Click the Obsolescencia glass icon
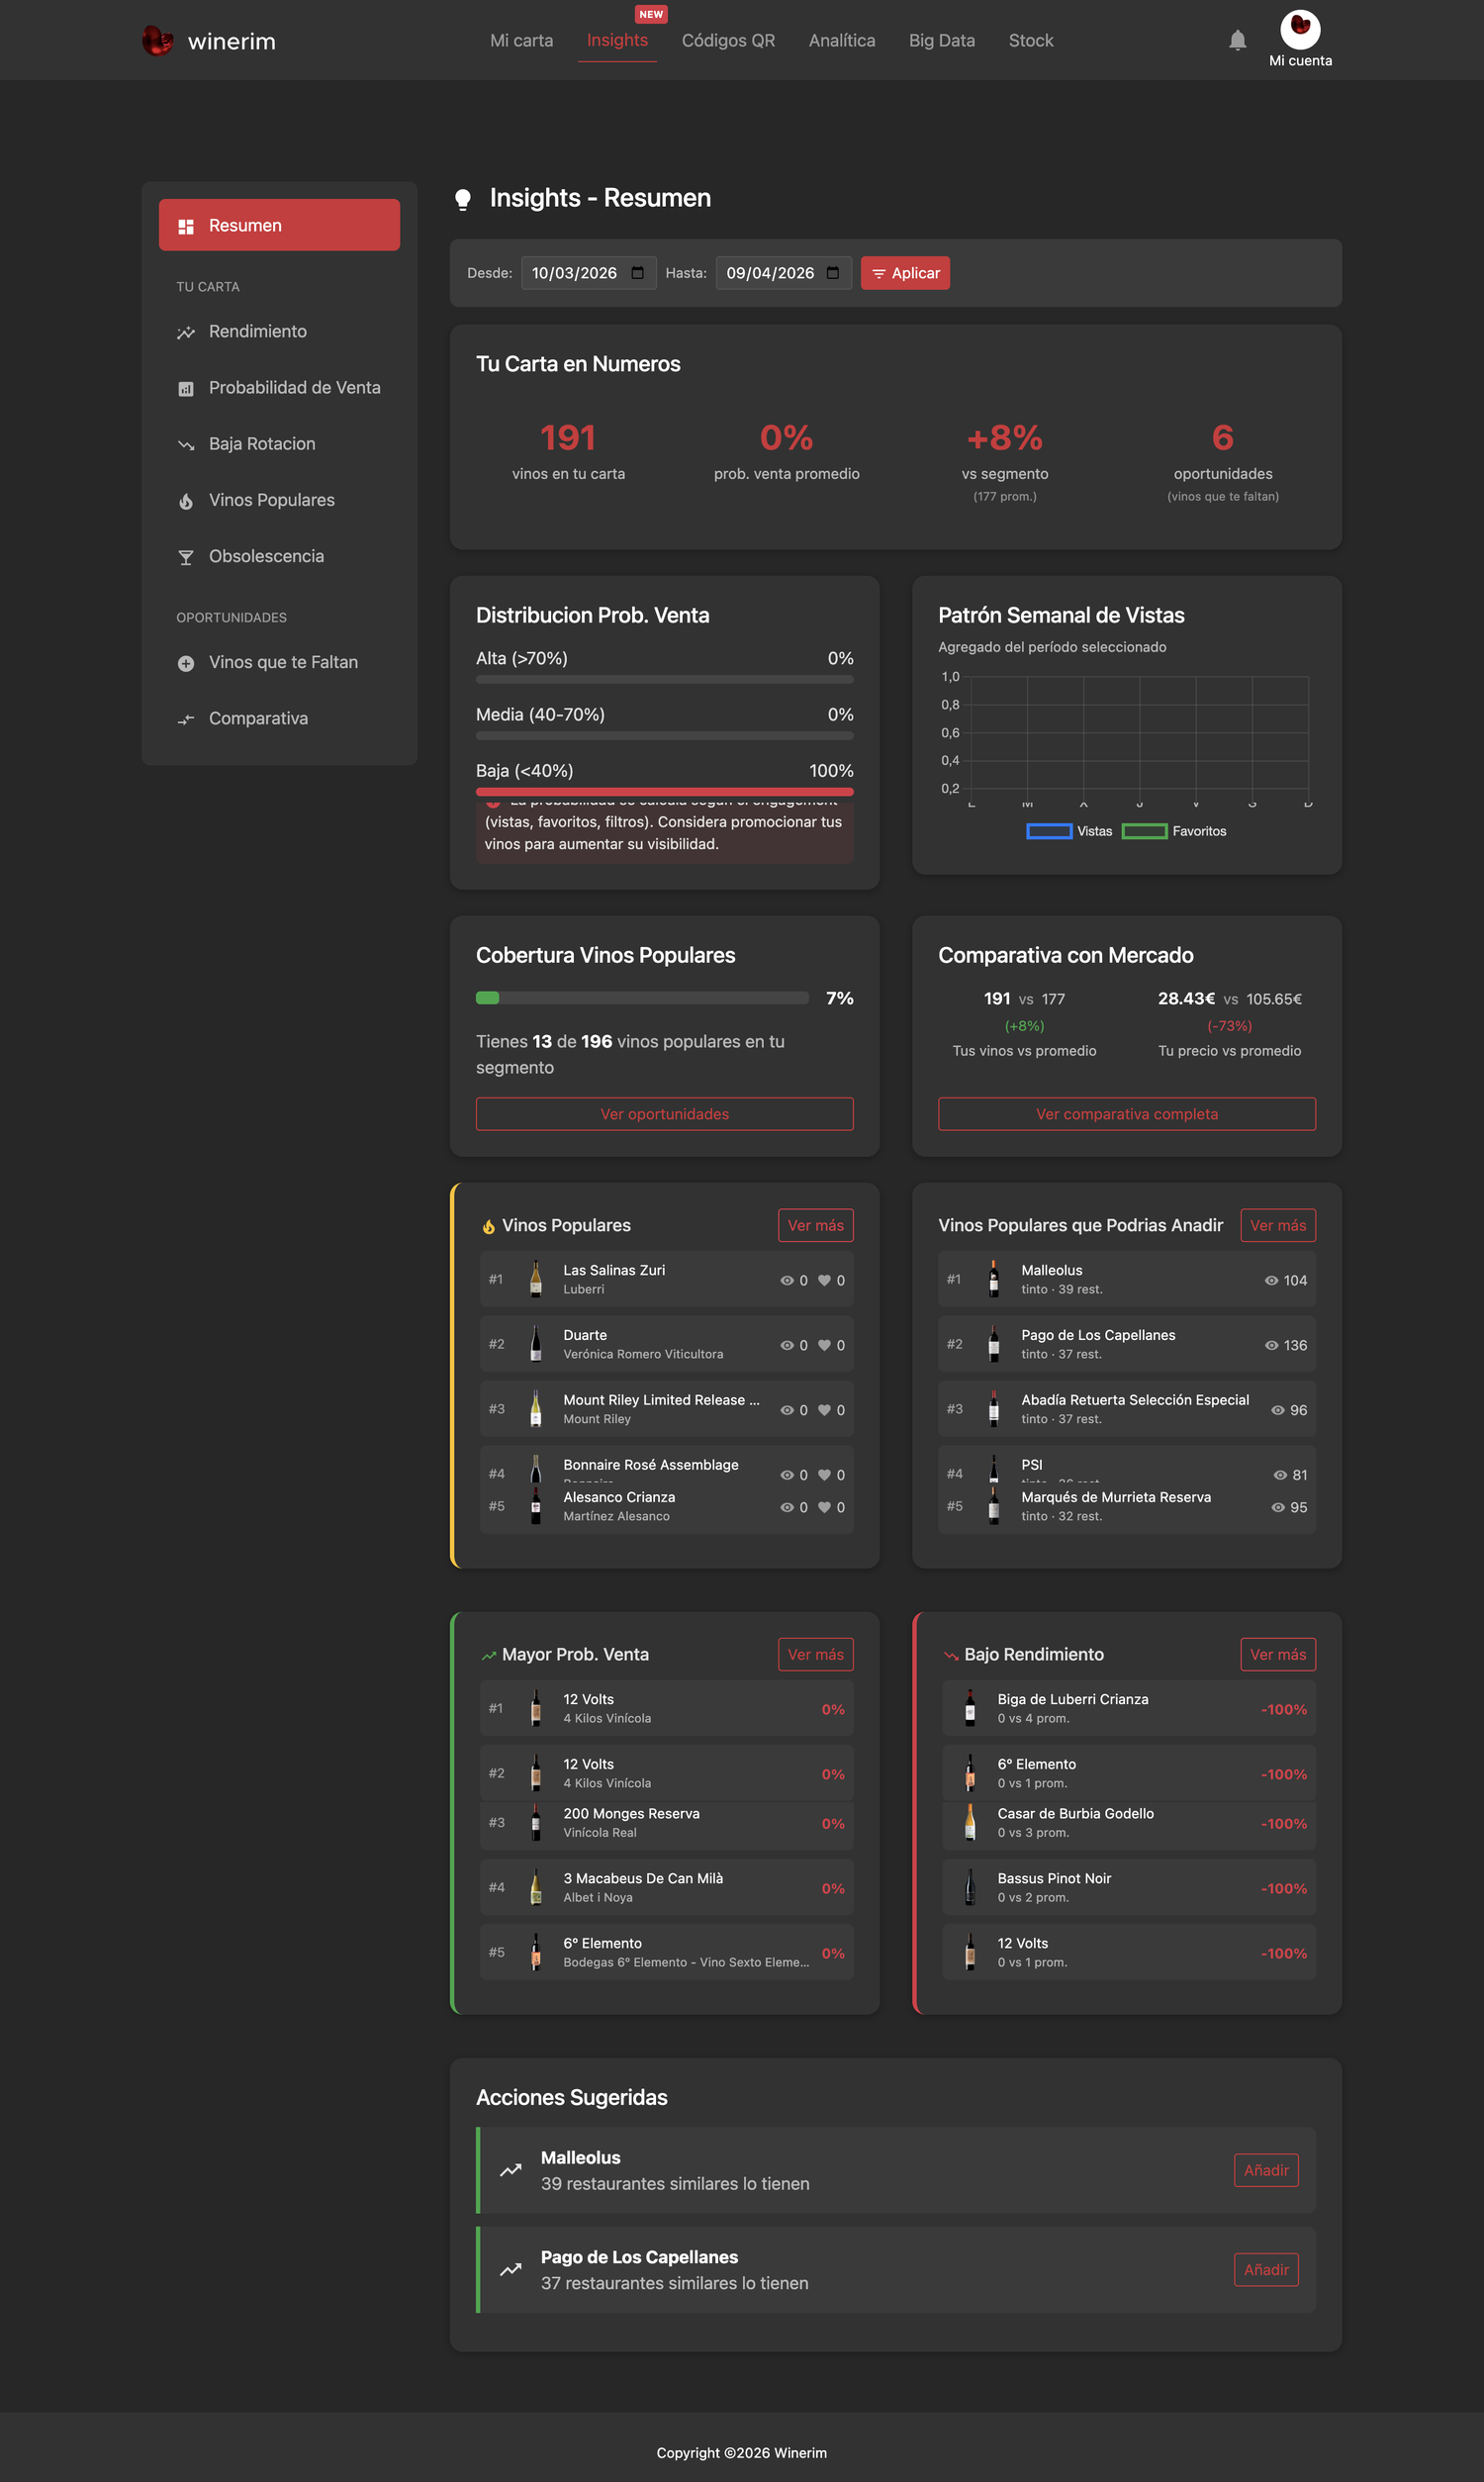The width and height of the screenshot is (1484, 2482). click(186, 557)
